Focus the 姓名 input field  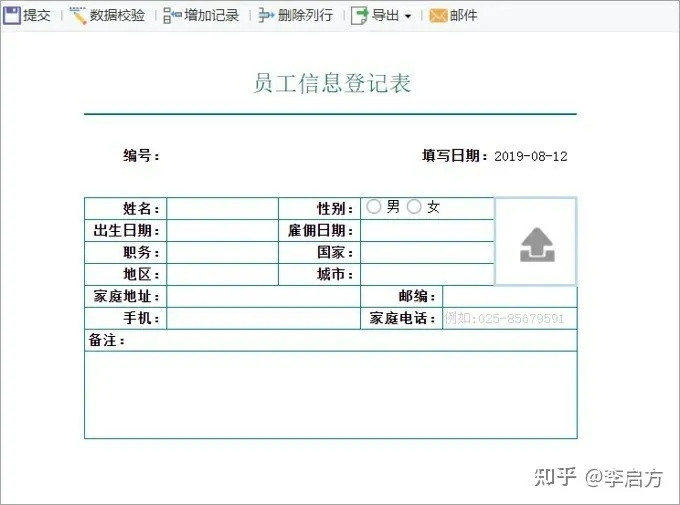click(x=222, y=209)
